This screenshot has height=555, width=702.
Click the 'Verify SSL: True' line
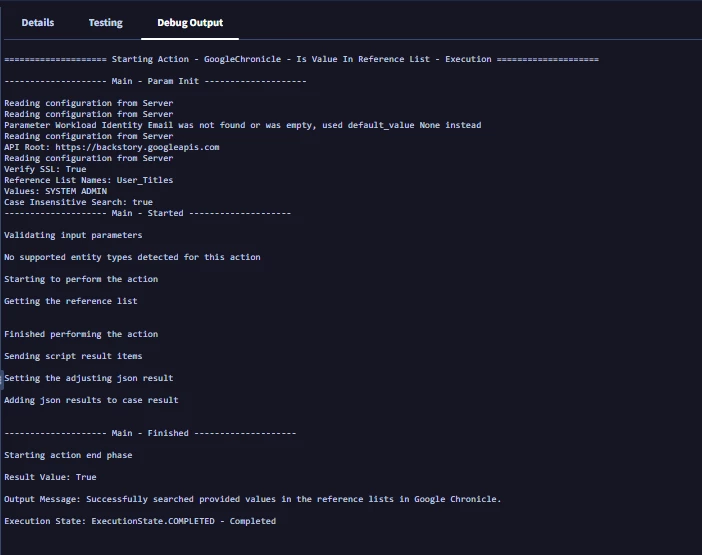[45, 169]
